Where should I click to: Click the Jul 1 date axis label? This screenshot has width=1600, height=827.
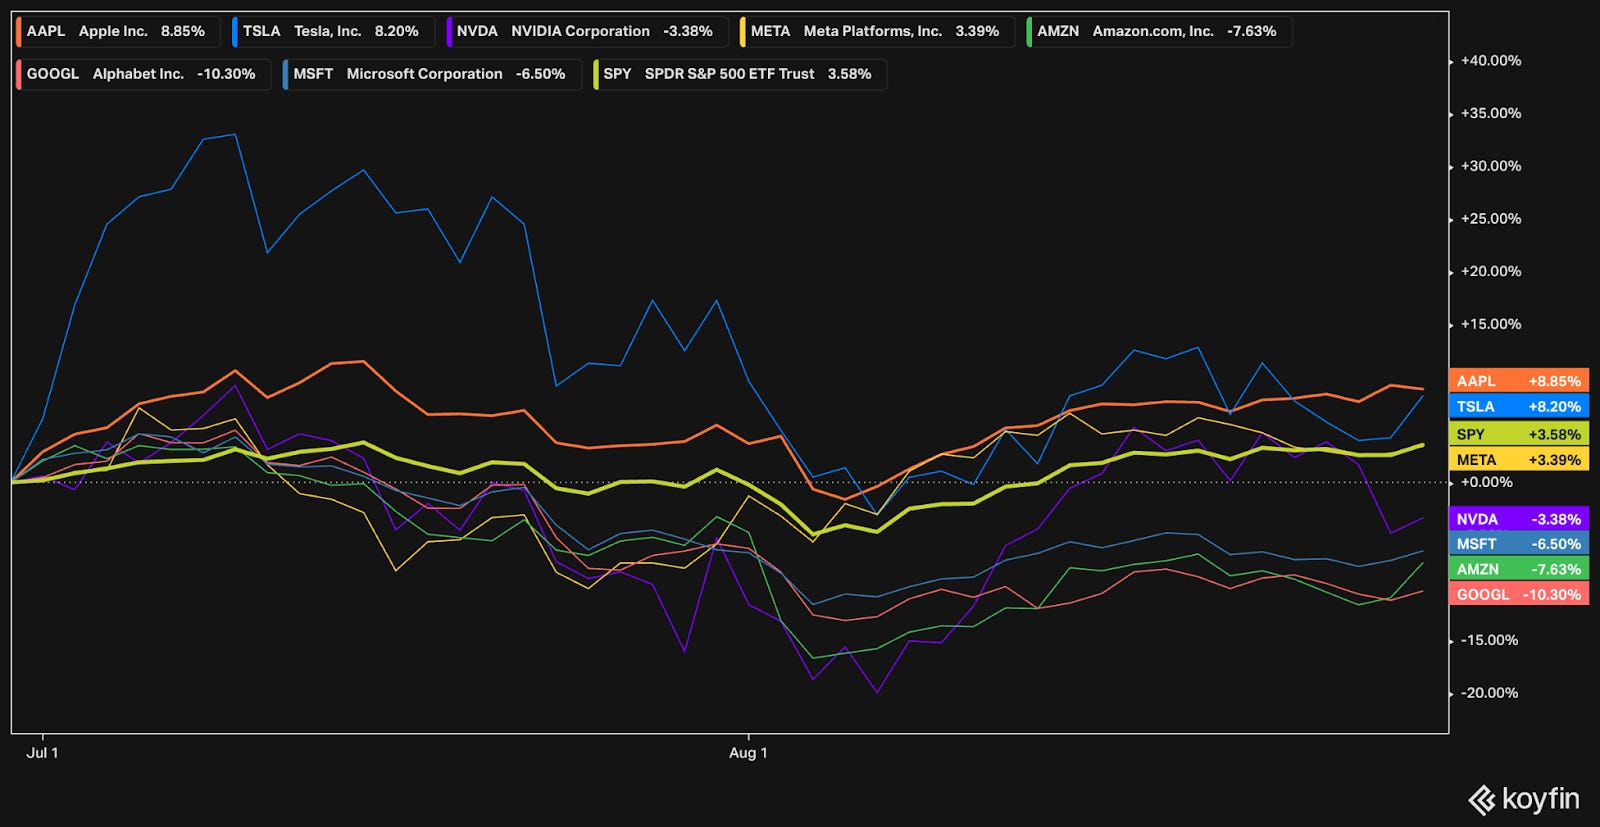(x=42, y=753)
